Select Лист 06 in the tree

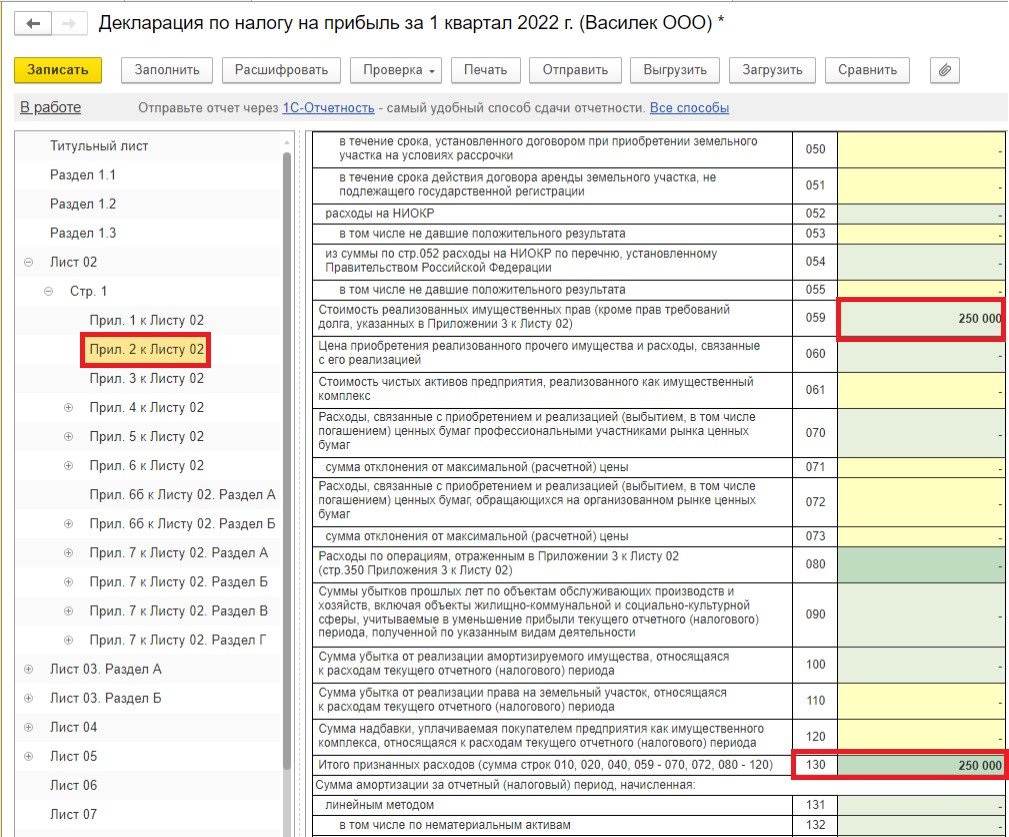click(73, 785)
